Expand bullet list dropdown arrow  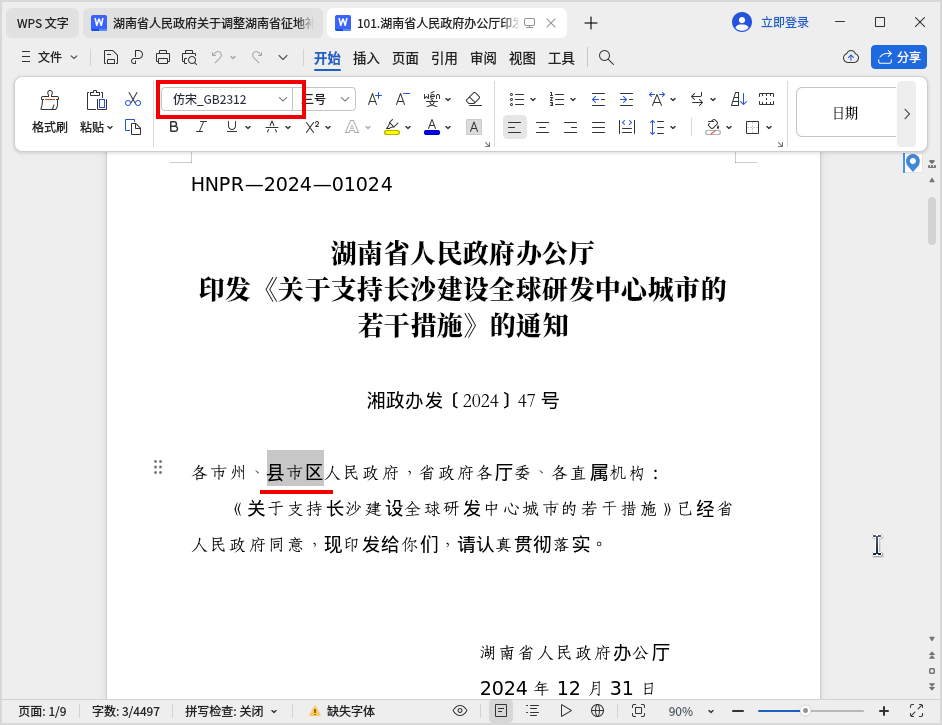point(532,100)
